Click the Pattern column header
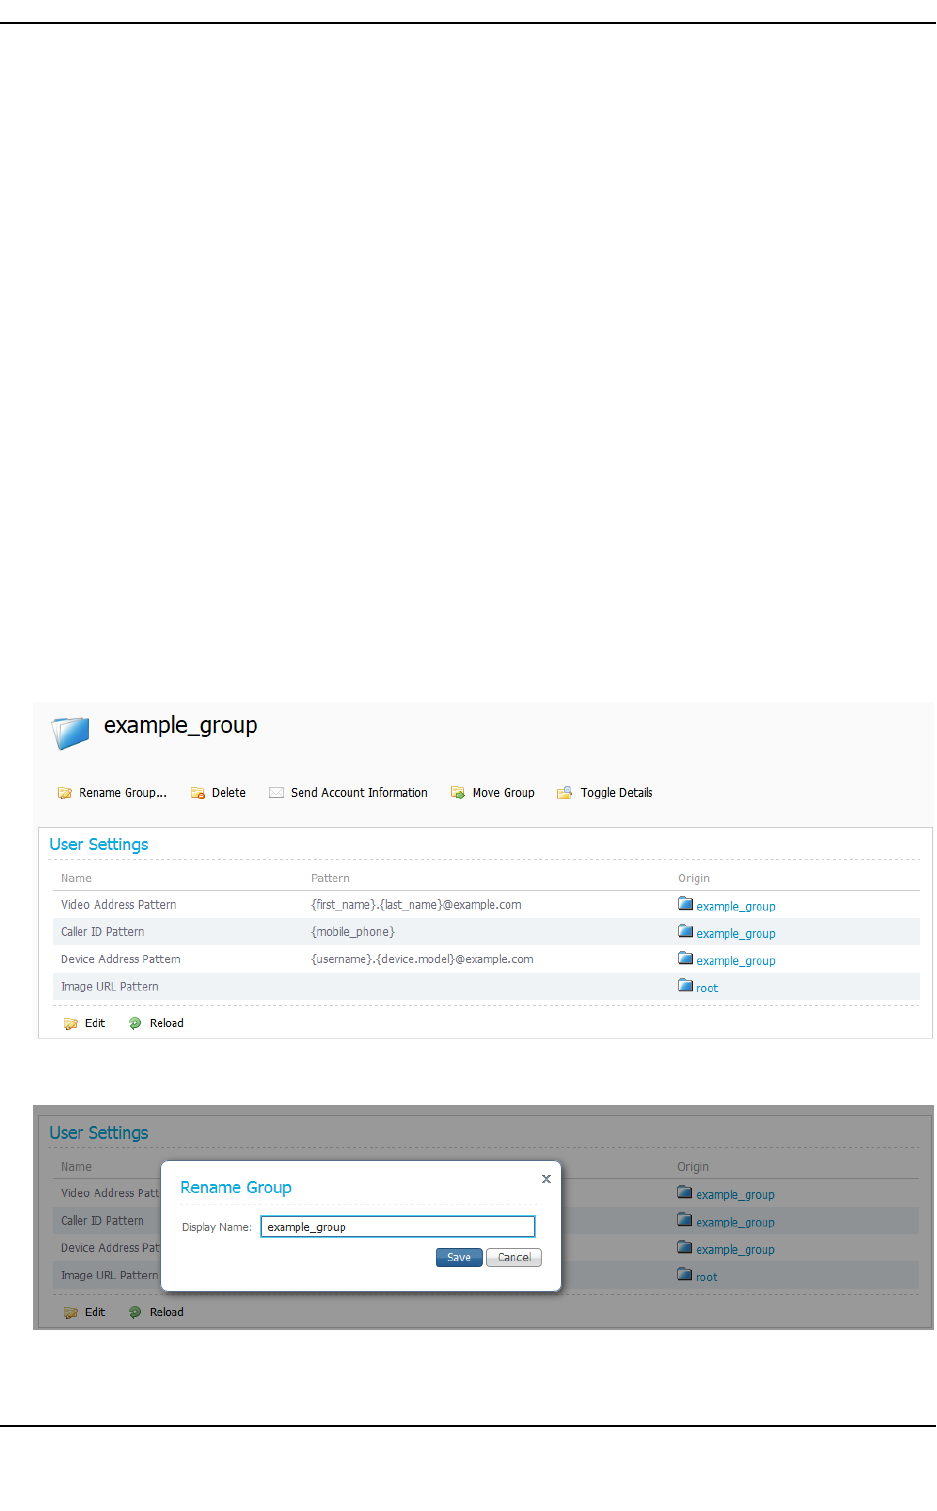The image size is (937, 1511). 330,878
